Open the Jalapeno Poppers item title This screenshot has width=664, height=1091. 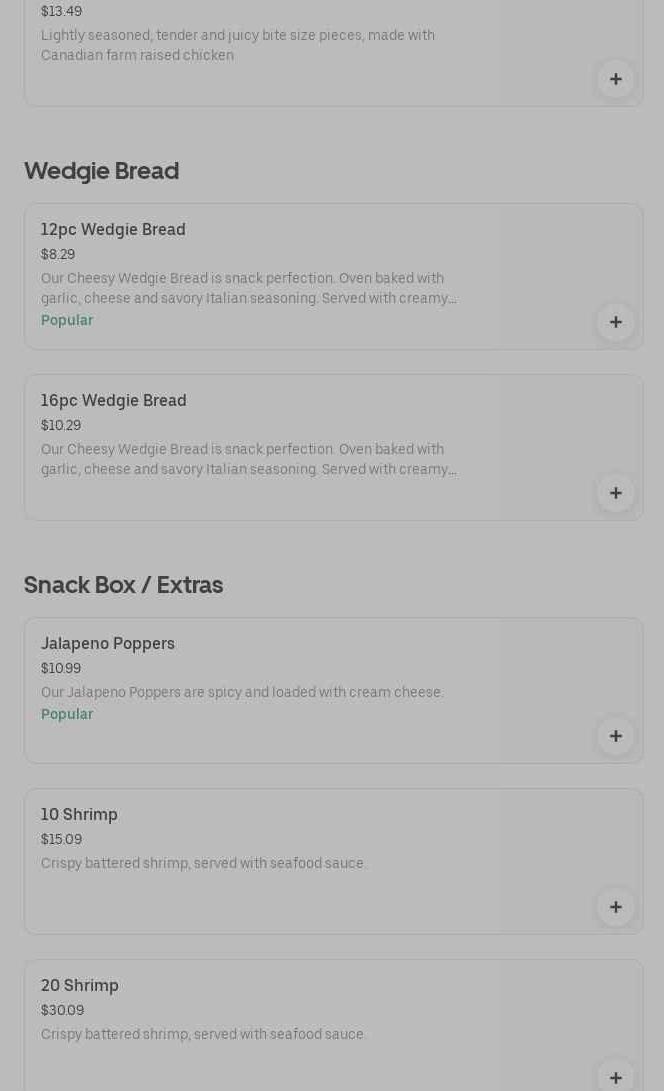pos(108,644)
